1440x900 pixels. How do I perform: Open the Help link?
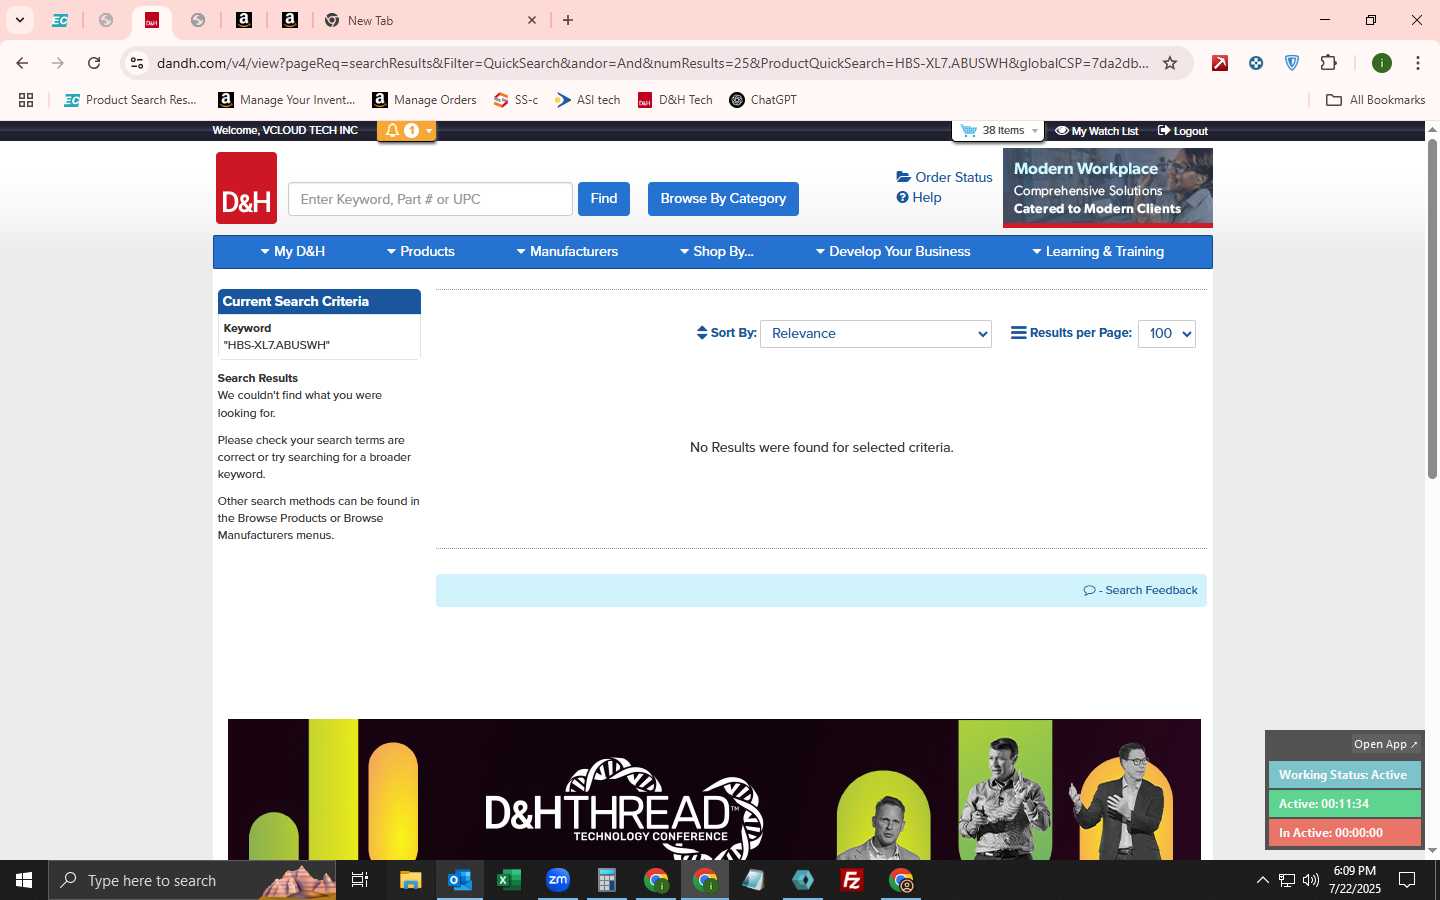point(919,197)
